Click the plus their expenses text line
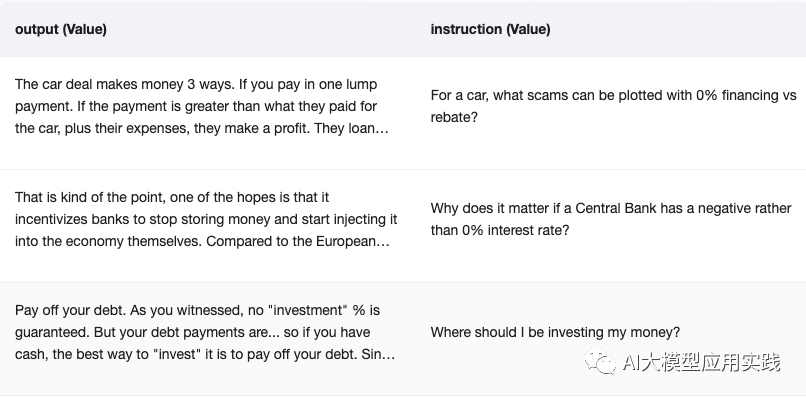The height and width of the screenshot is (397, 806). pyautogui.click(x=202, y=129)
